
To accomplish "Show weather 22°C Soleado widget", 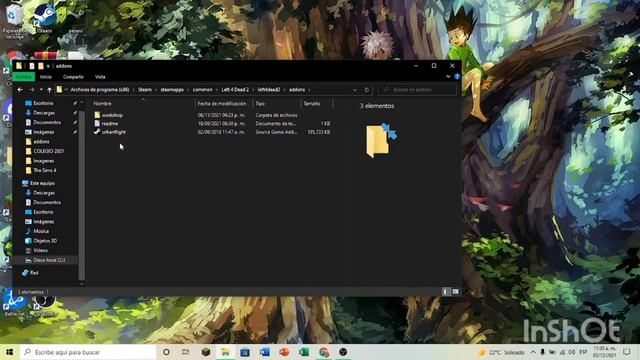I will 501,352.
